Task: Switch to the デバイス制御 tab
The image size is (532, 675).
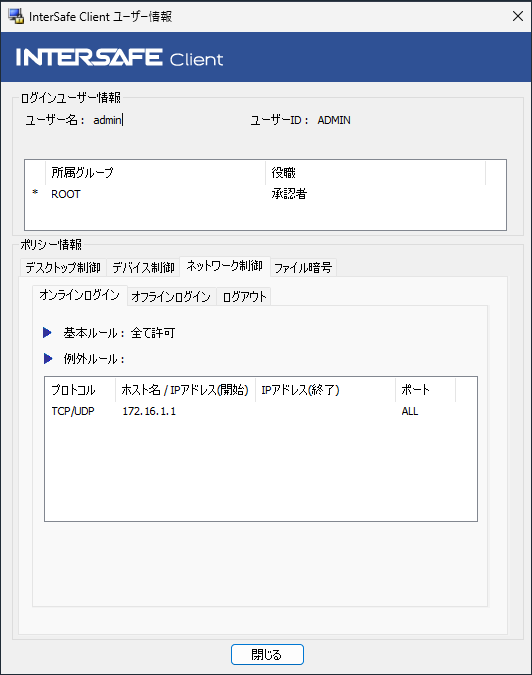Action: coord(143,267)
